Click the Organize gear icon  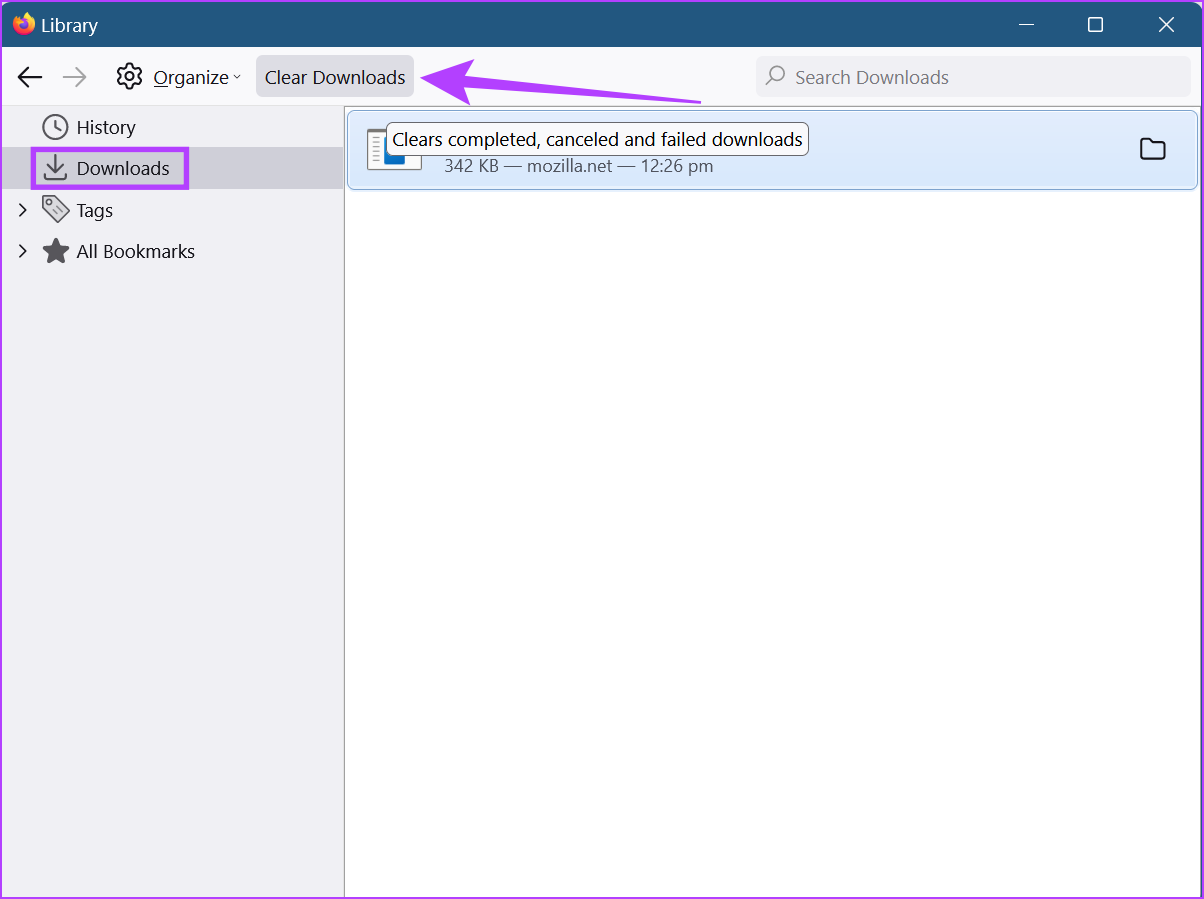(x=129, y=77)
